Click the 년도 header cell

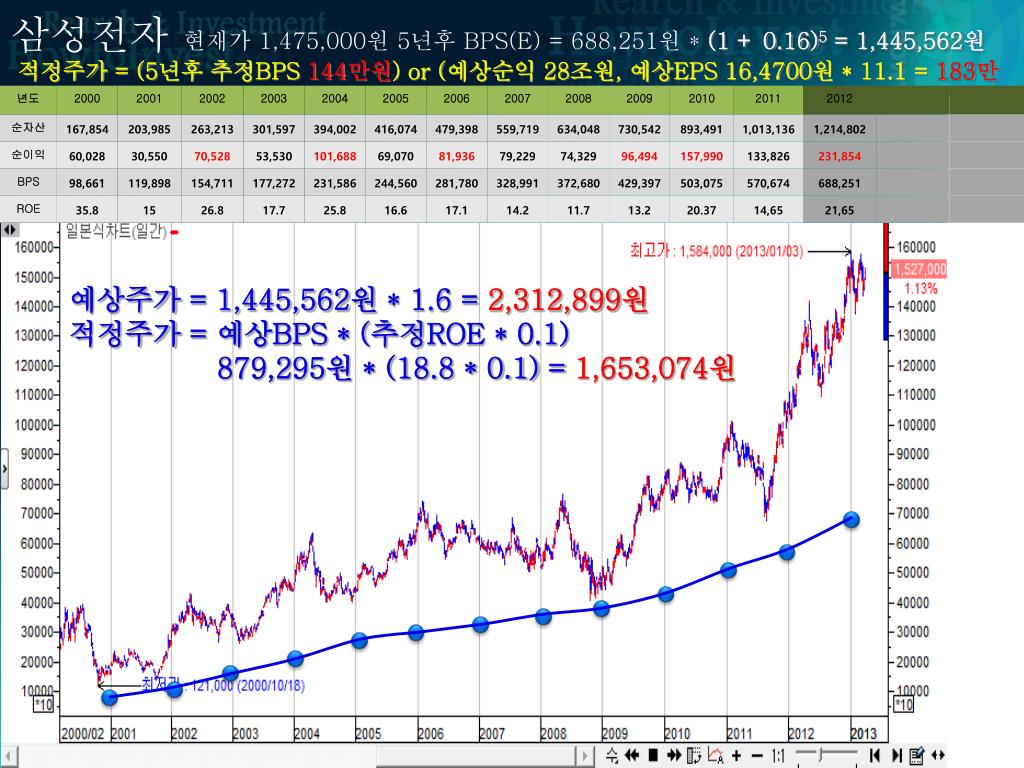pyautogui.click(x=28, y=99)
